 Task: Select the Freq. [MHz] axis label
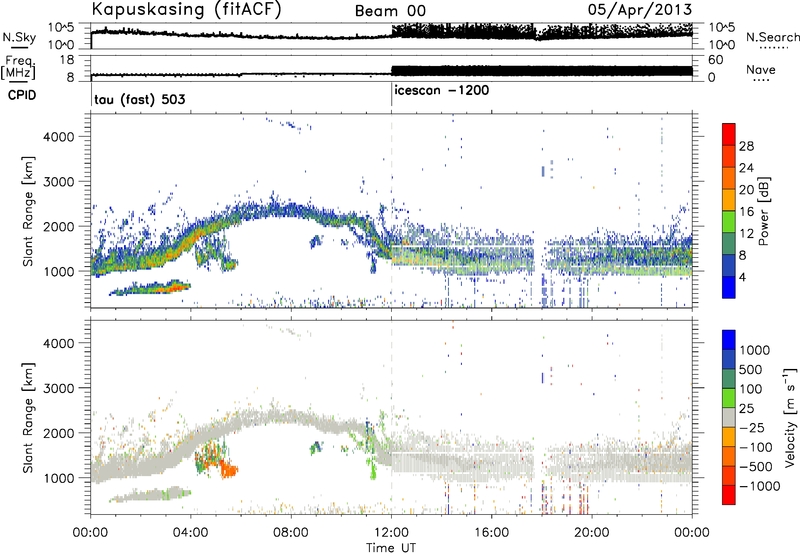[18, 67]
